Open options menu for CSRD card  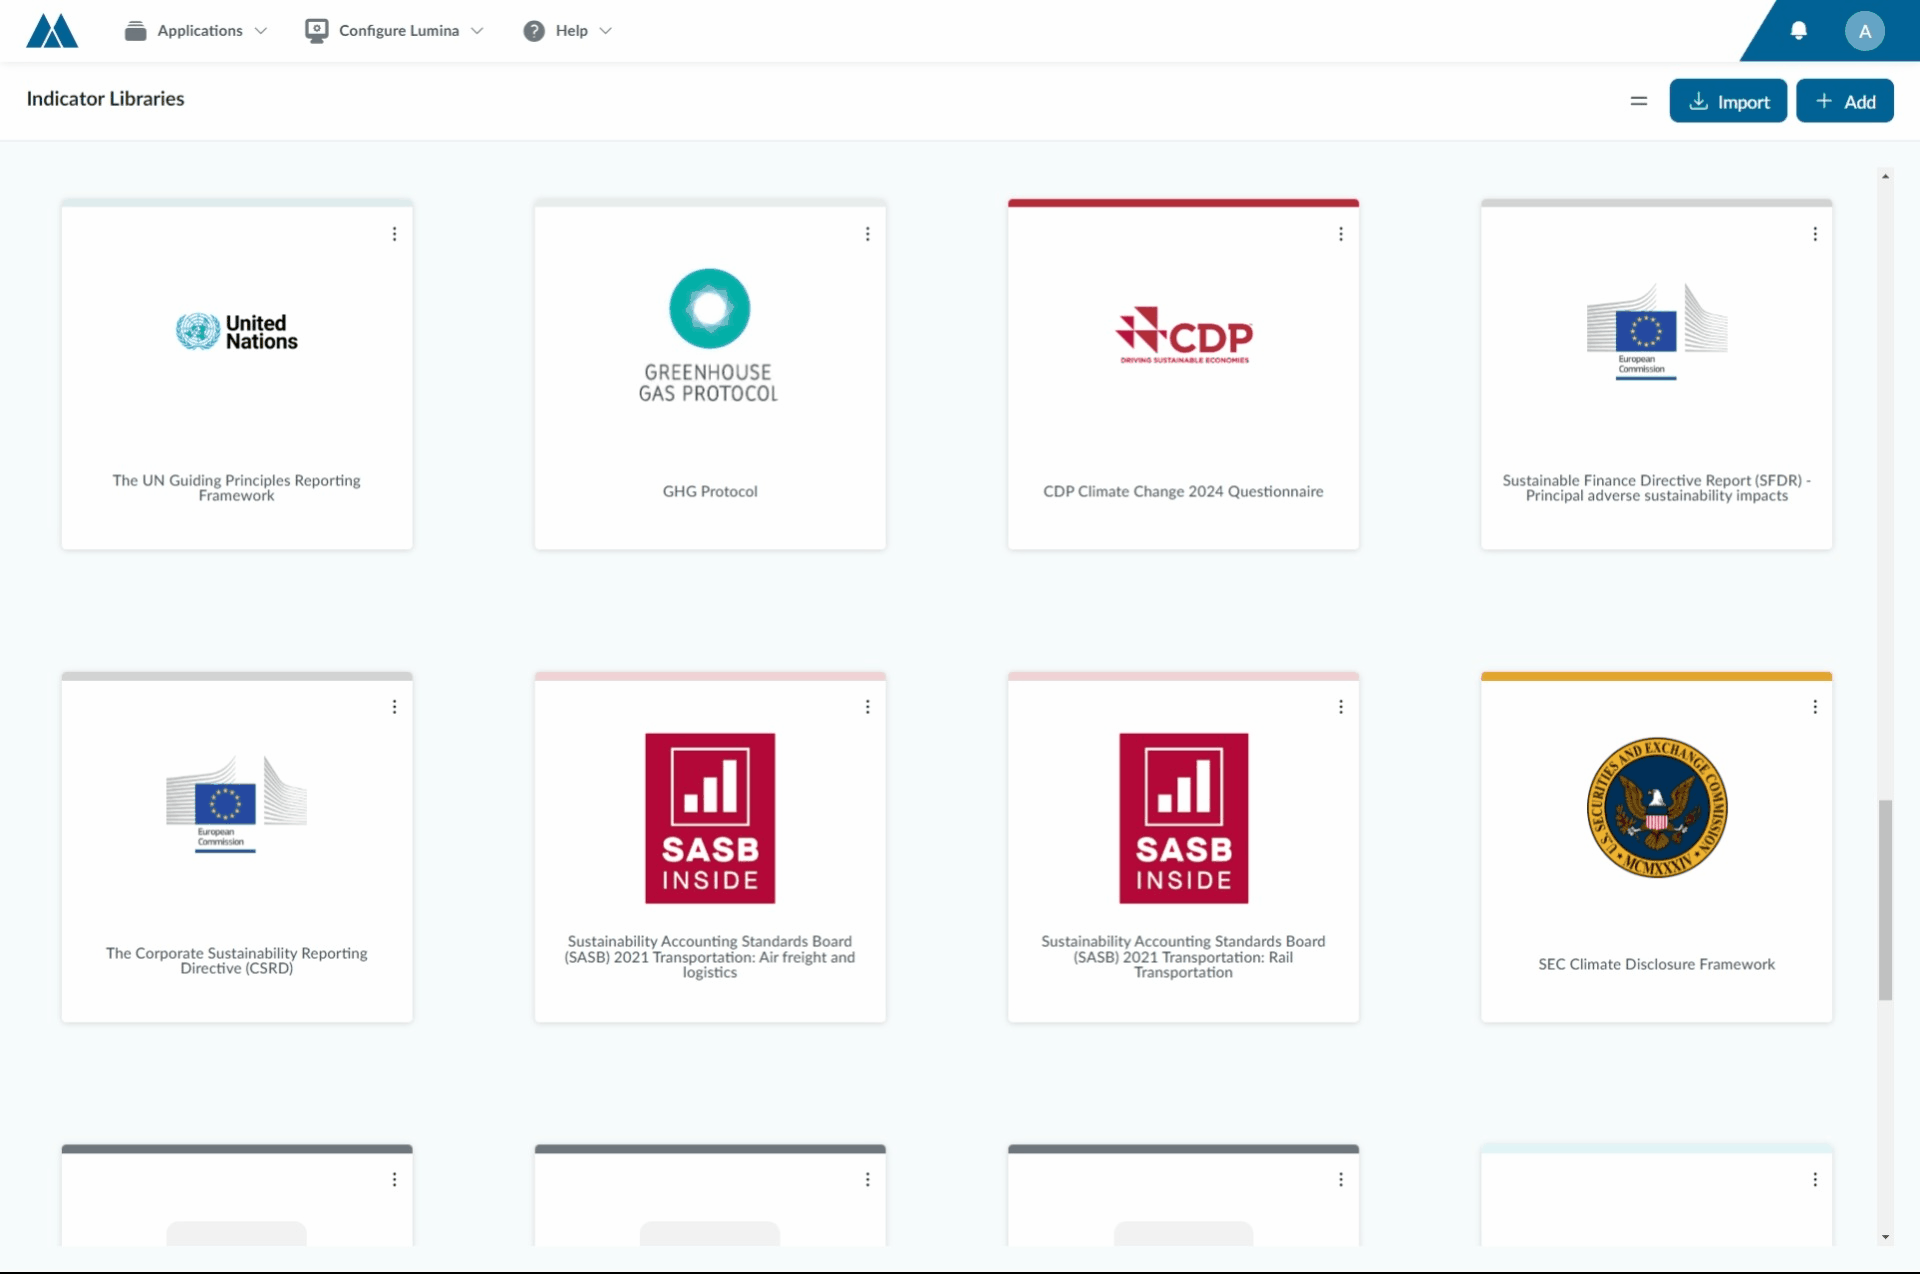click(394, 707)
